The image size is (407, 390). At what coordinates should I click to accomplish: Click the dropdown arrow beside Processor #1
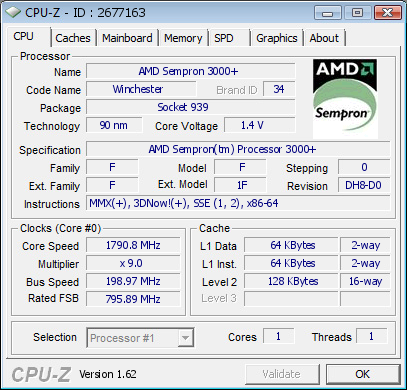(185, 338)
